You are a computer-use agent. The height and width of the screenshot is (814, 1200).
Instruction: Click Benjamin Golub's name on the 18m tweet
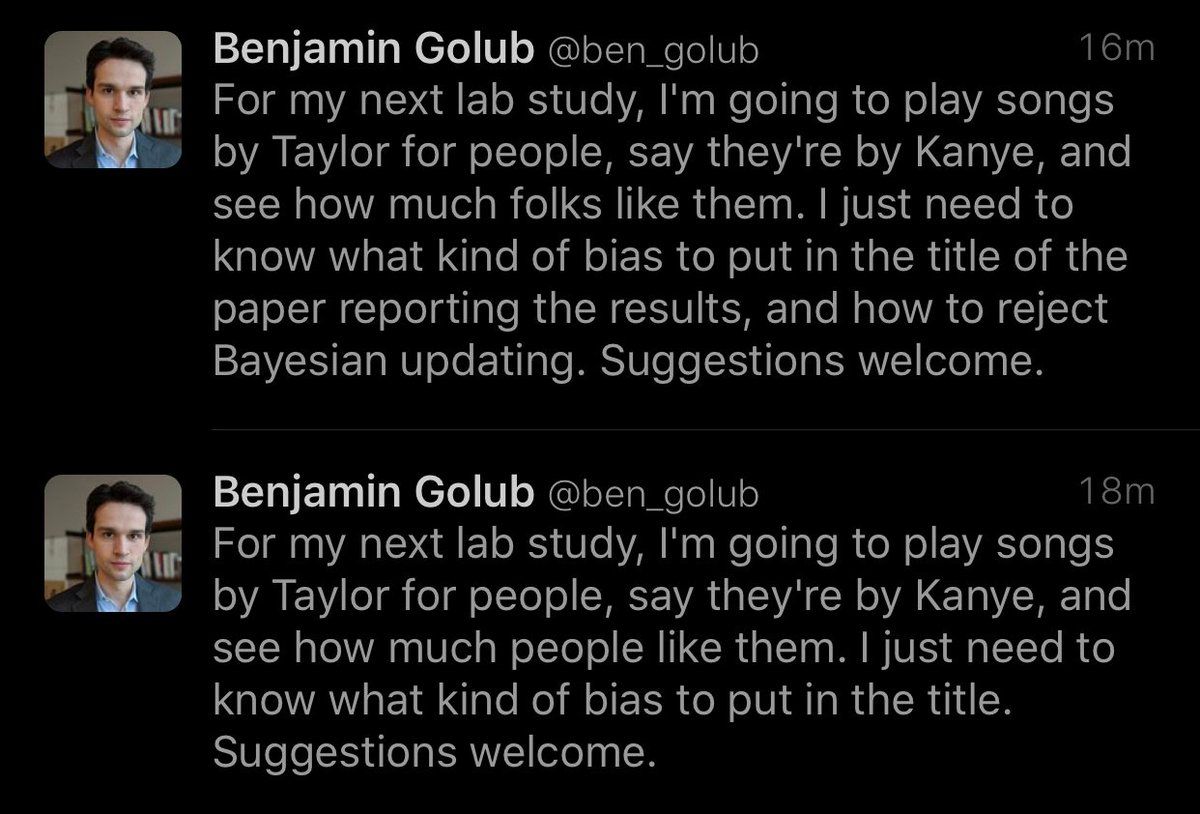coord(374,492)
